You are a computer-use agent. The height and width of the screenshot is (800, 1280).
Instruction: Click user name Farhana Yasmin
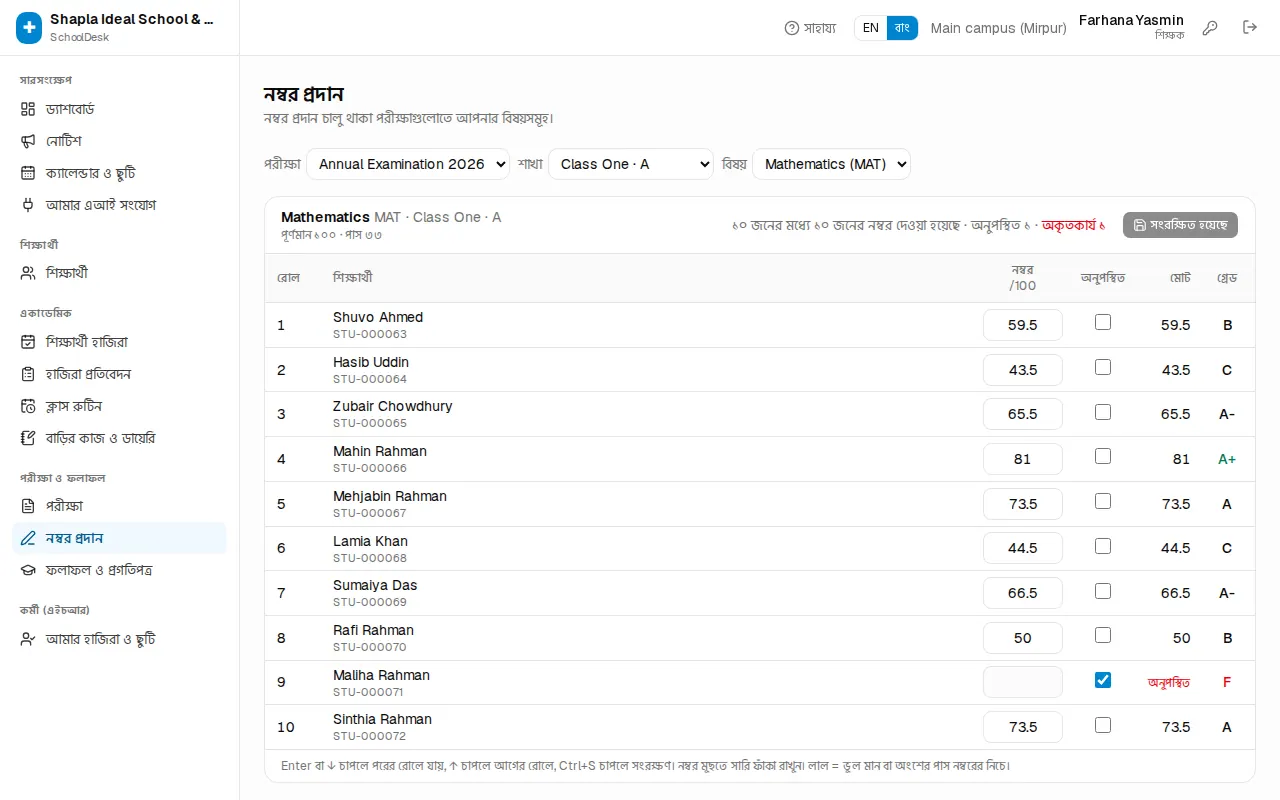pos(1131,20)
